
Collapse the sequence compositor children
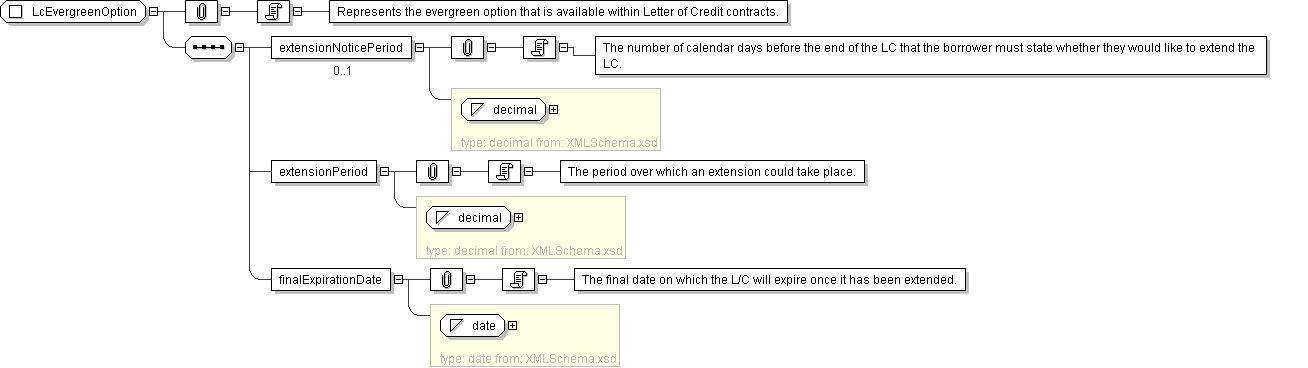pyautogui.click(x=239, y=48)
